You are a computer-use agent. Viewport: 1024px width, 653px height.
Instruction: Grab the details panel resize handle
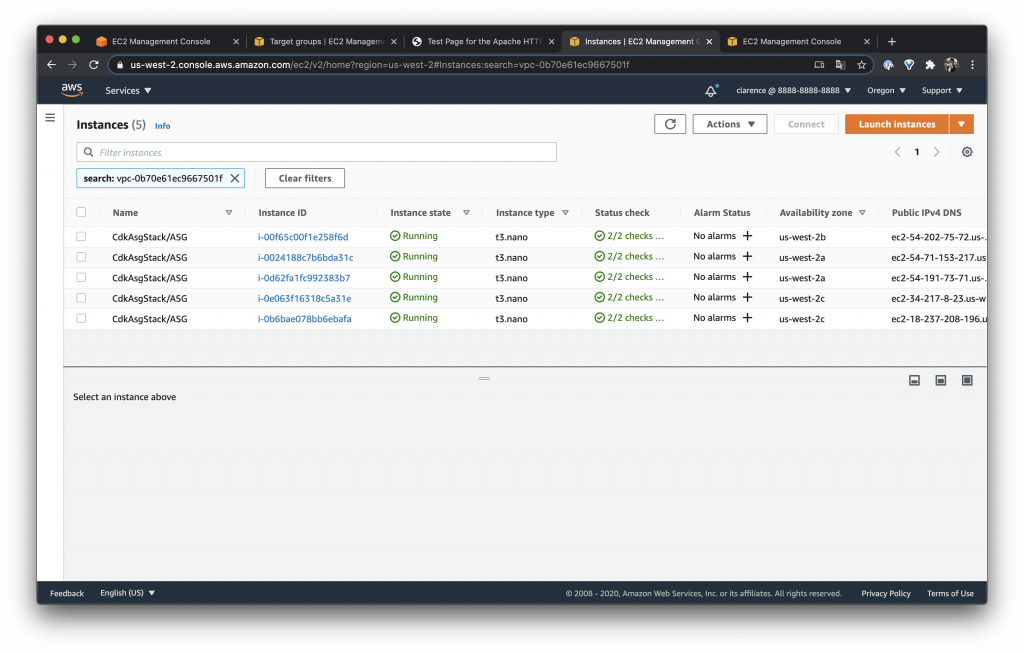coord(484,379)
